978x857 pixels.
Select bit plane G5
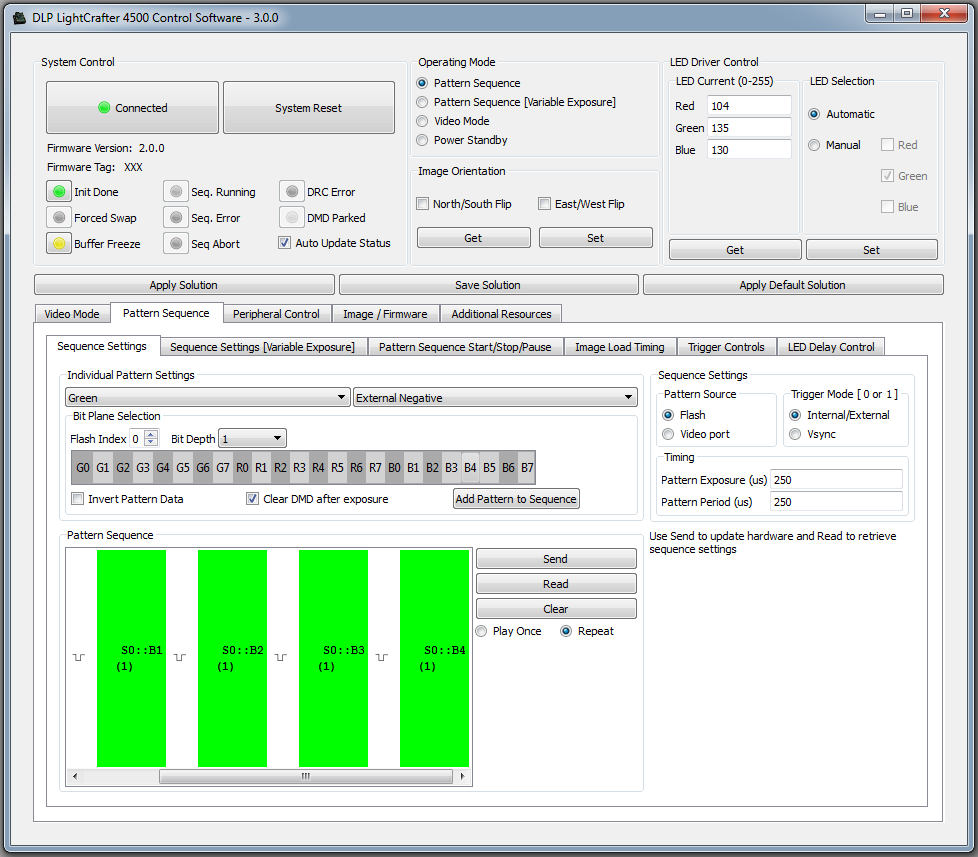click(x=183, y=468)
